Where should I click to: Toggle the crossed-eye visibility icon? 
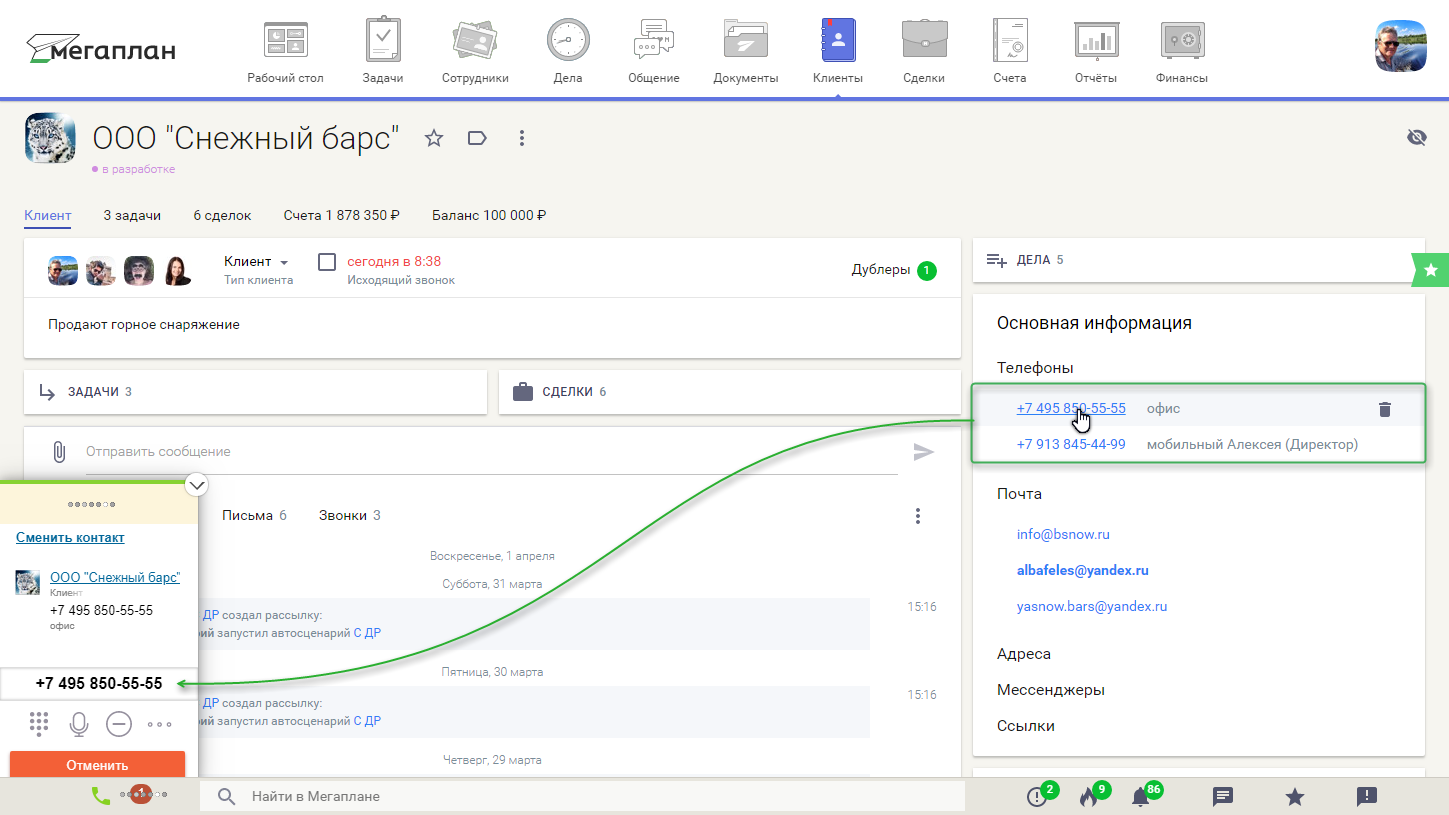(x=1416, y=137)
